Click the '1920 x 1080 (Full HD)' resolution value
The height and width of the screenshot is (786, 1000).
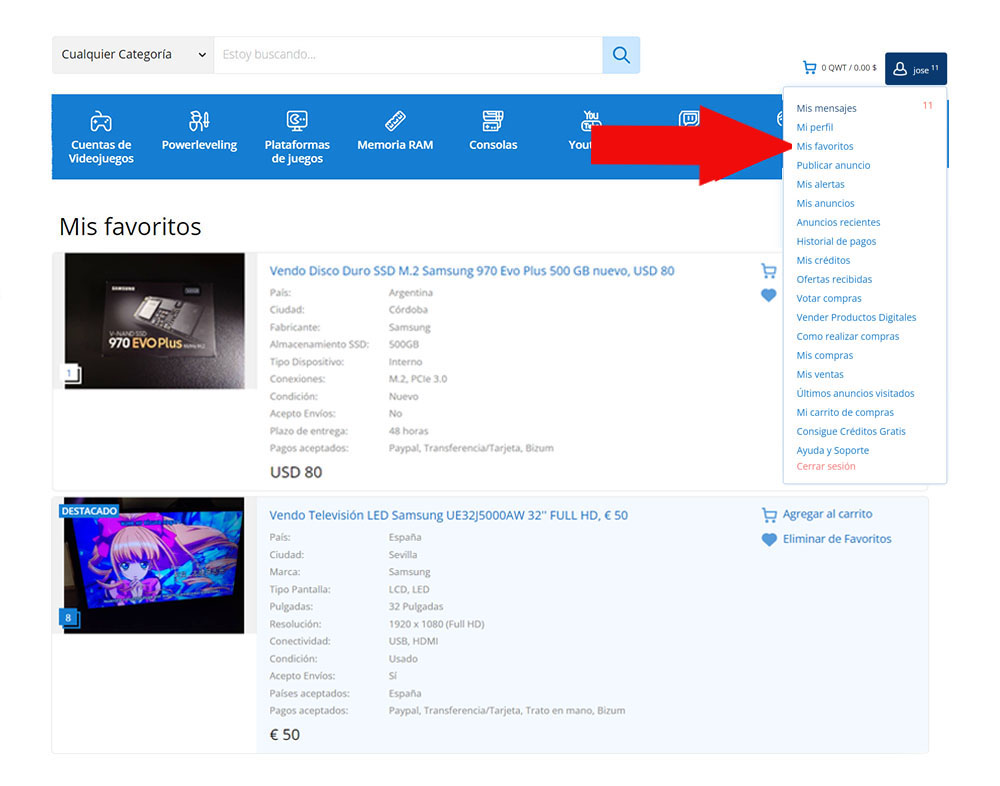click(x=436, y=625)
